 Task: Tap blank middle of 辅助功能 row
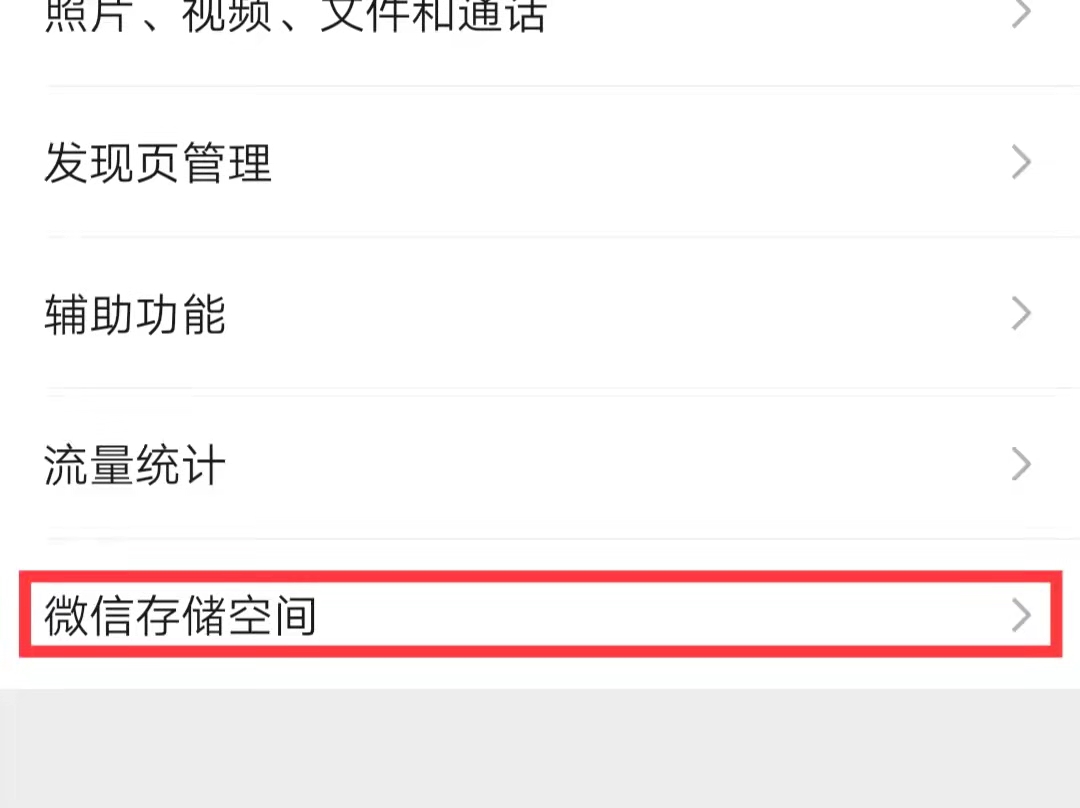(x=620, y=313)
